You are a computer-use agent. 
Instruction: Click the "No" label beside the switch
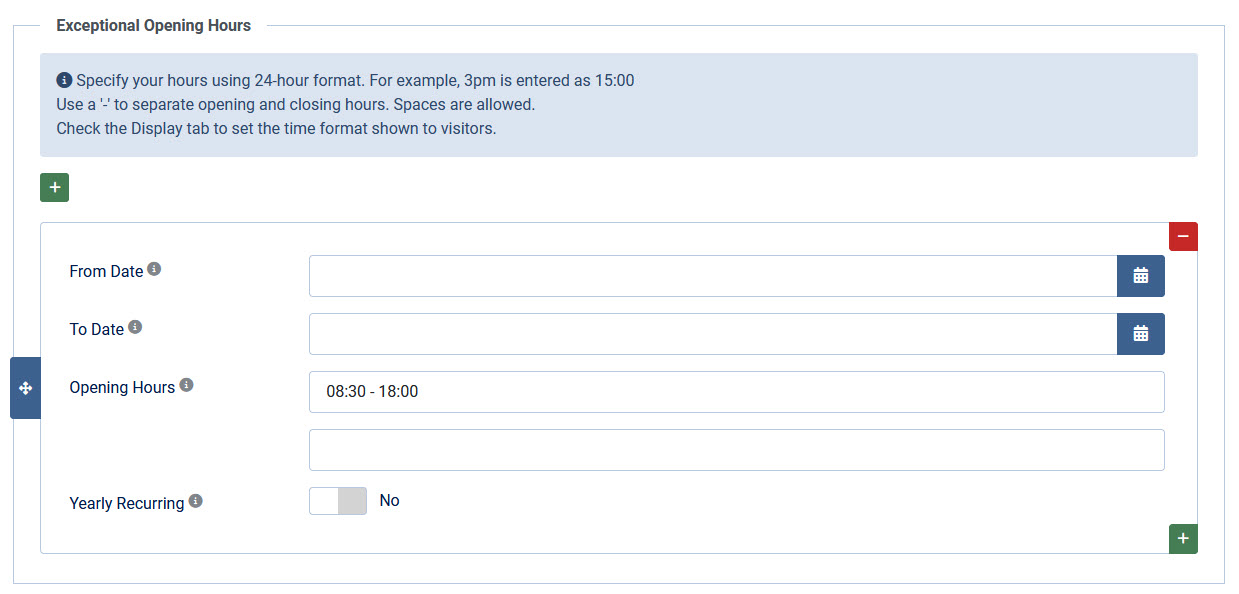pos(389,501)
